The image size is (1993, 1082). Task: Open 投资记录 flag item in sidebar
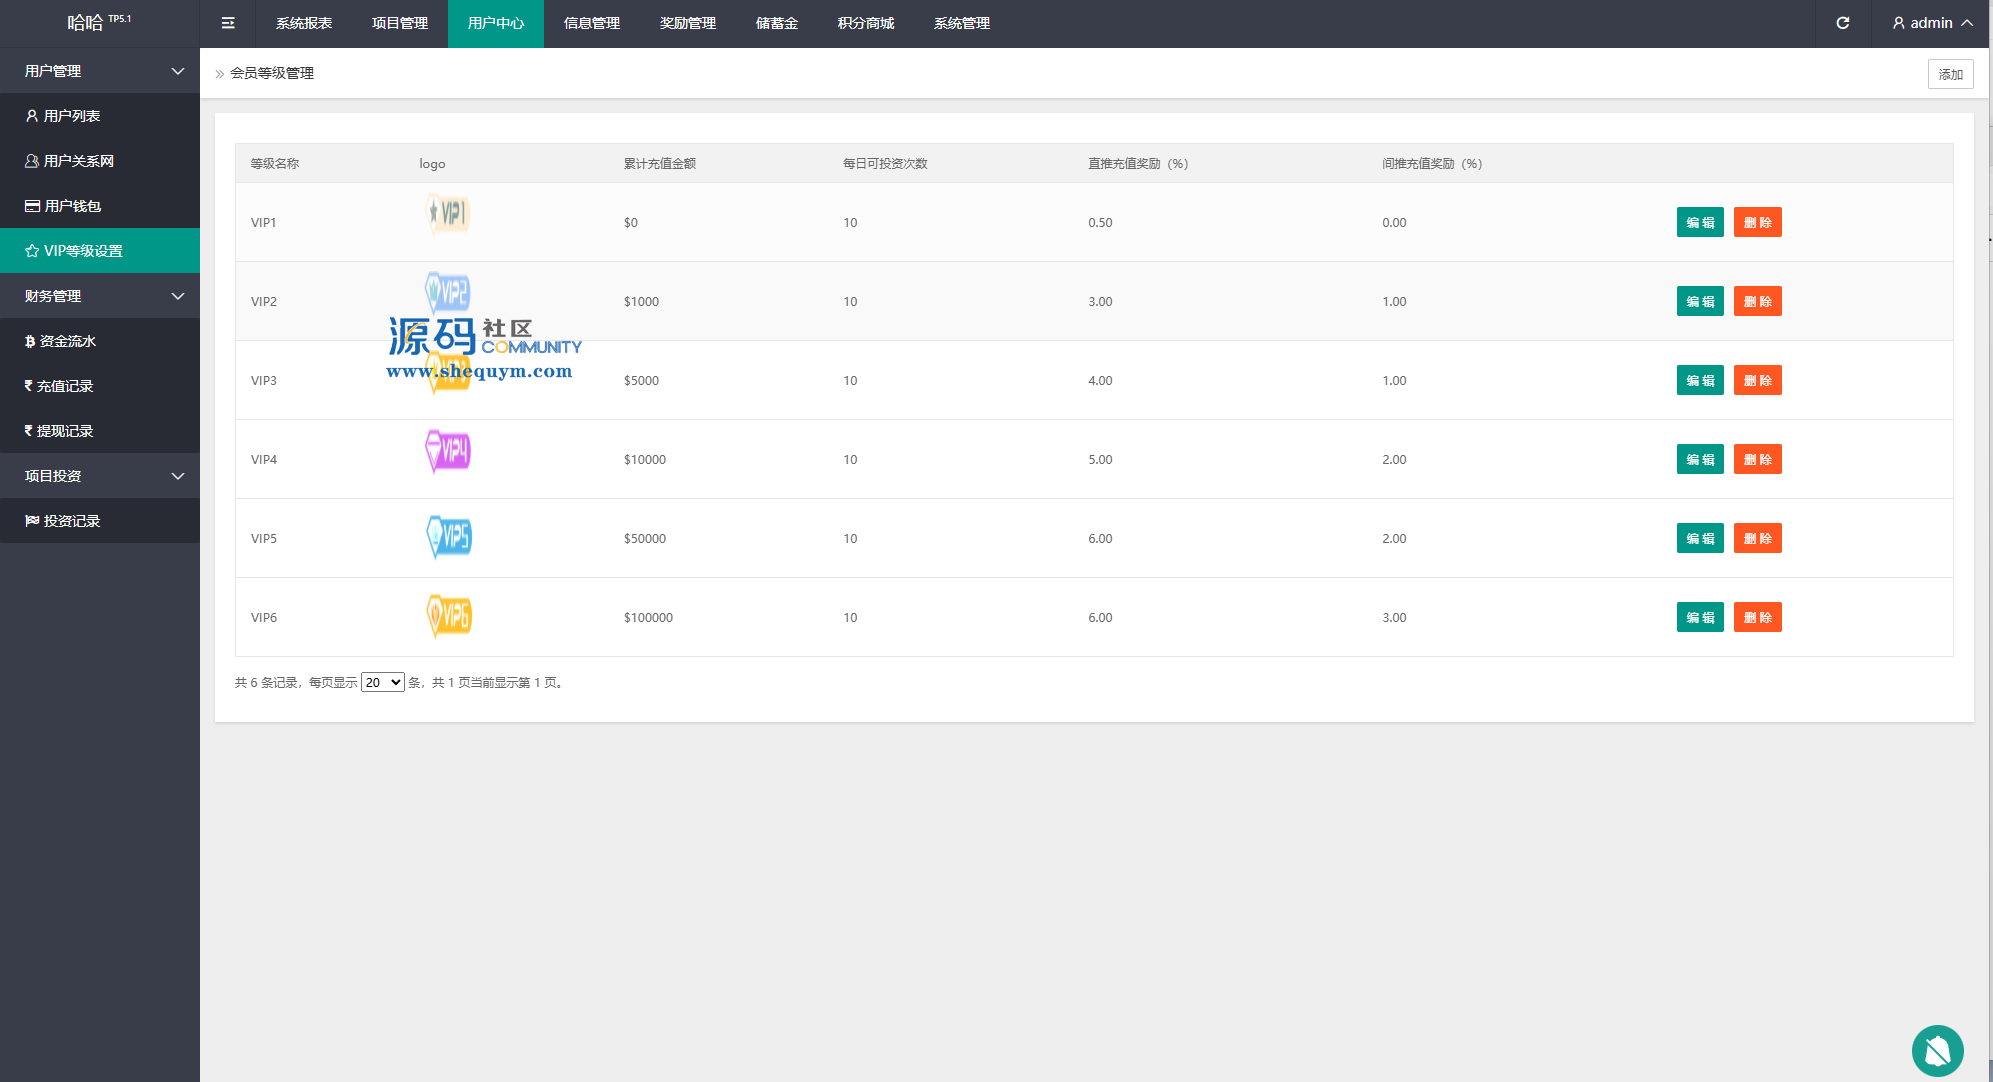point(71,521)
